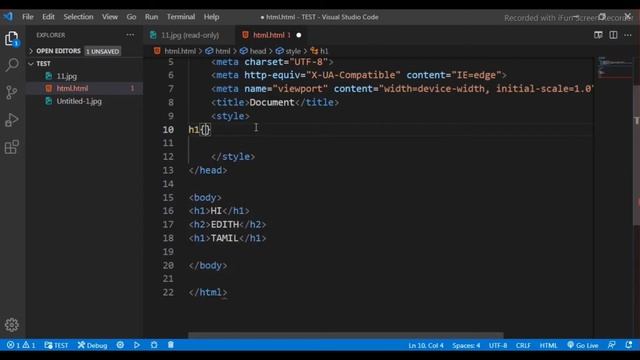The width and height of the screenshot is (640, 360).
Task: Click Ln 10, Col 4 cursor position
Action: point(426,345)
